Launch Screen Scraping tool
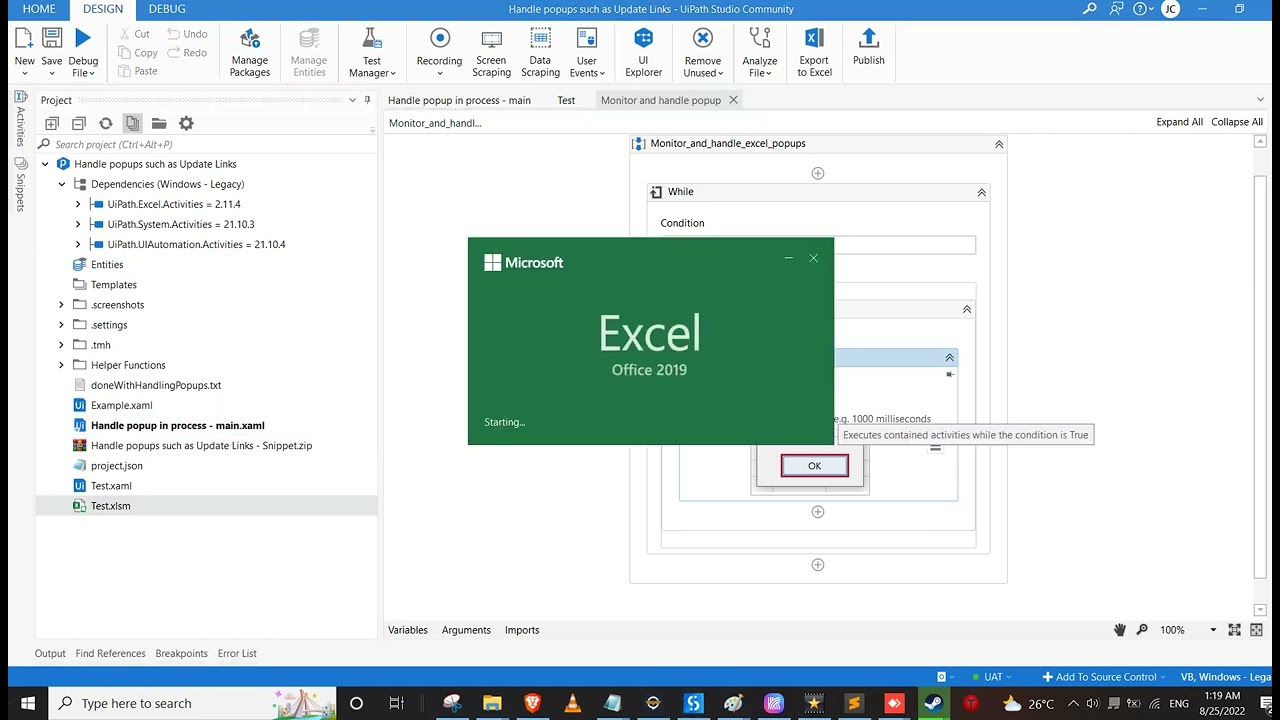1280x720 pixels. pyautogui.click(x=491, y=52)
